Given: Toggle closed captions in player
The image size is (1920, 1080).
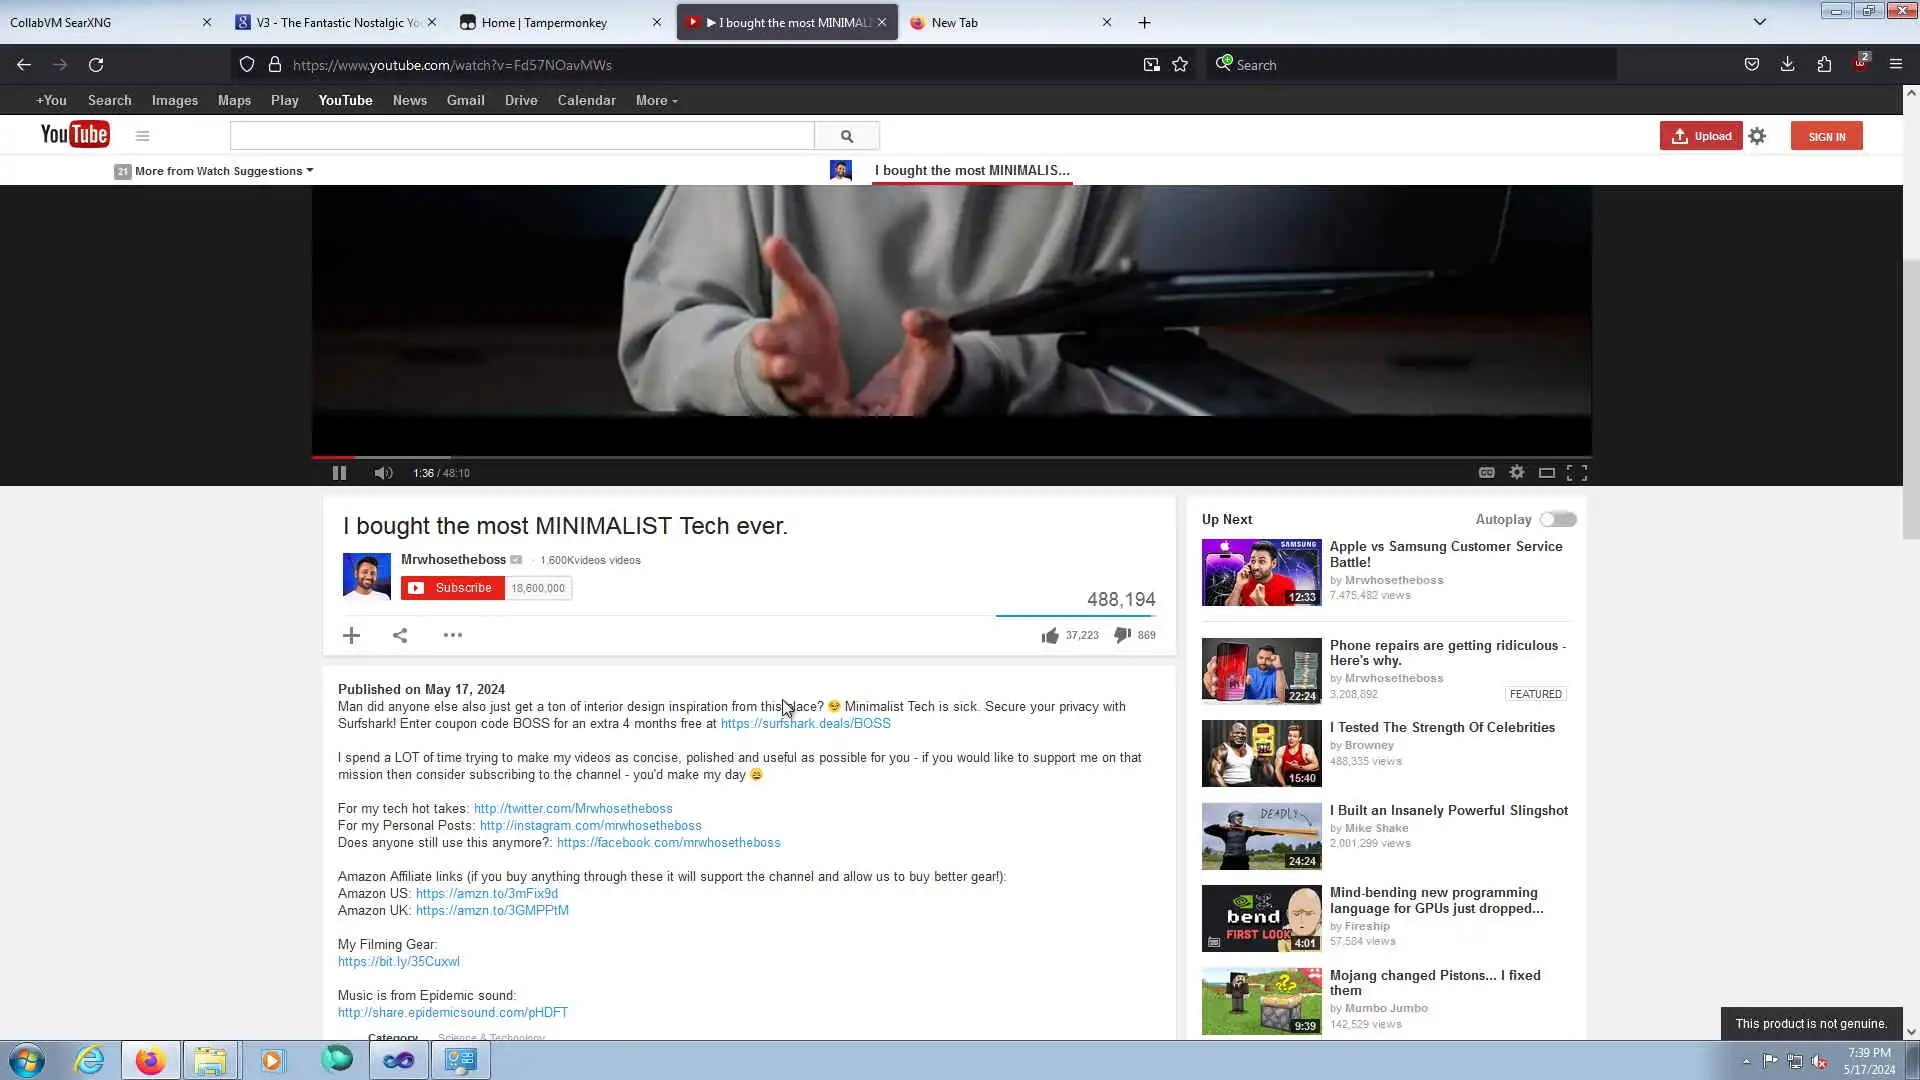Looking at the screenshot, I should [1487, 472].
